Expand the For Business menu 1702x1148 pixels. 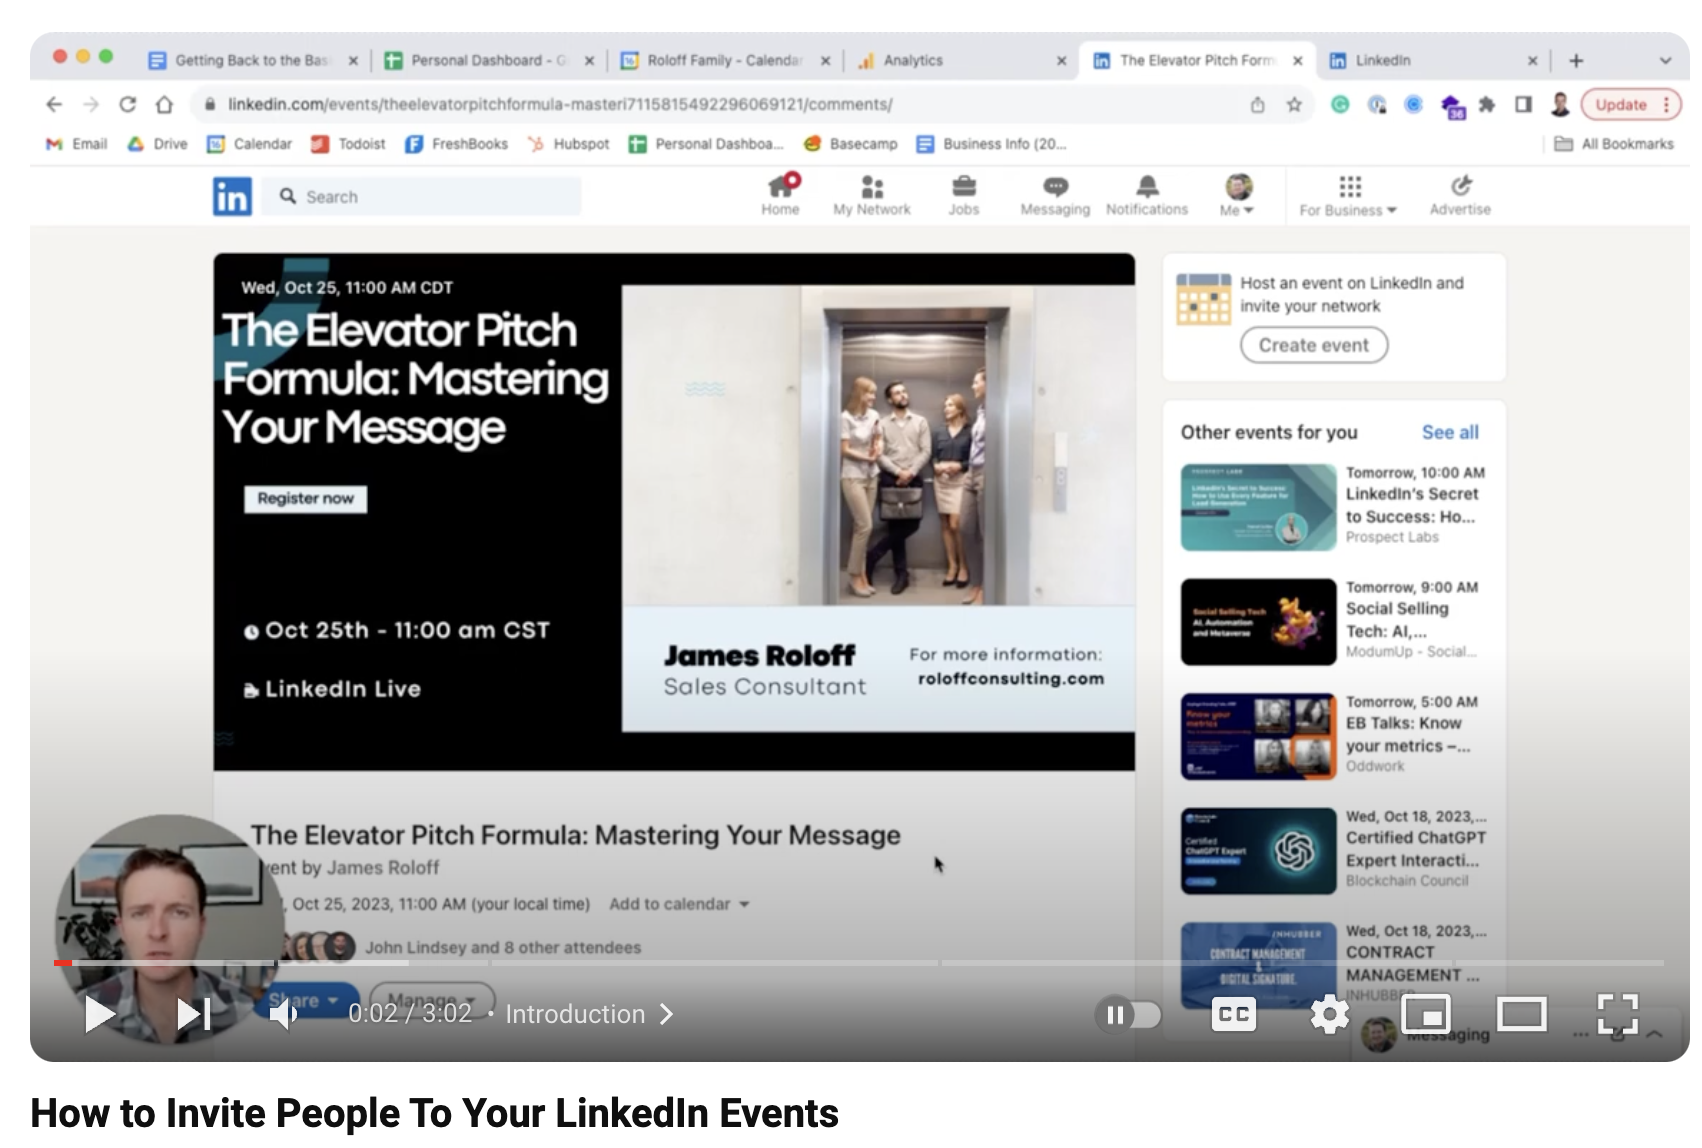[x=1349, y=196]
